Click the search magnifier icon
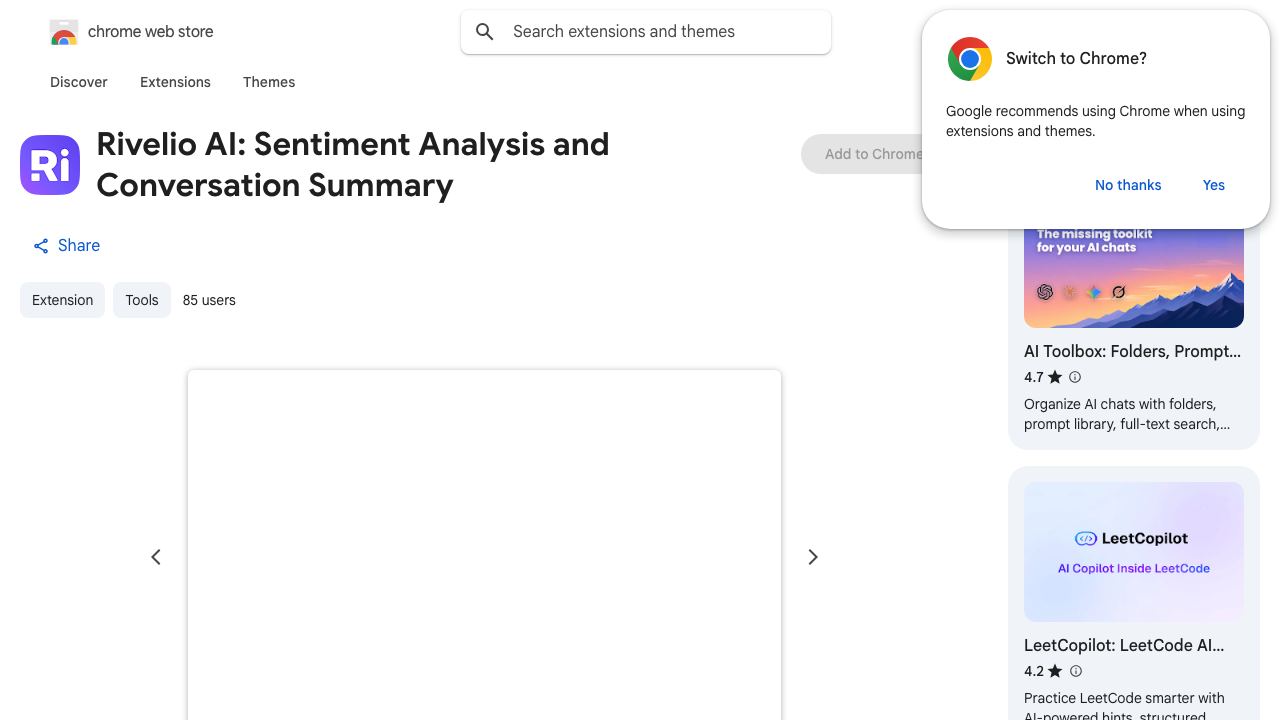 tap(485, 32)
